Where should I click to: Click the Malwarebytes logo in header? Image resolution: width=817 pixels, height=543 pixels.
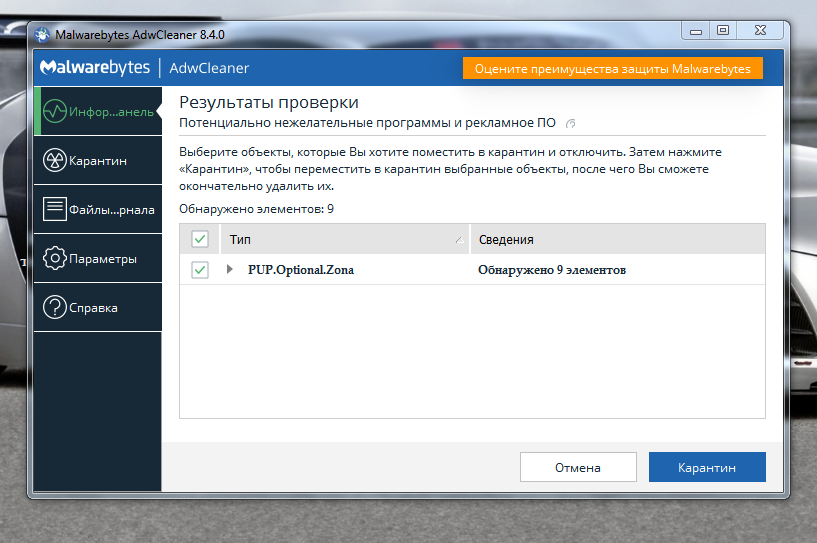(95, 68)
